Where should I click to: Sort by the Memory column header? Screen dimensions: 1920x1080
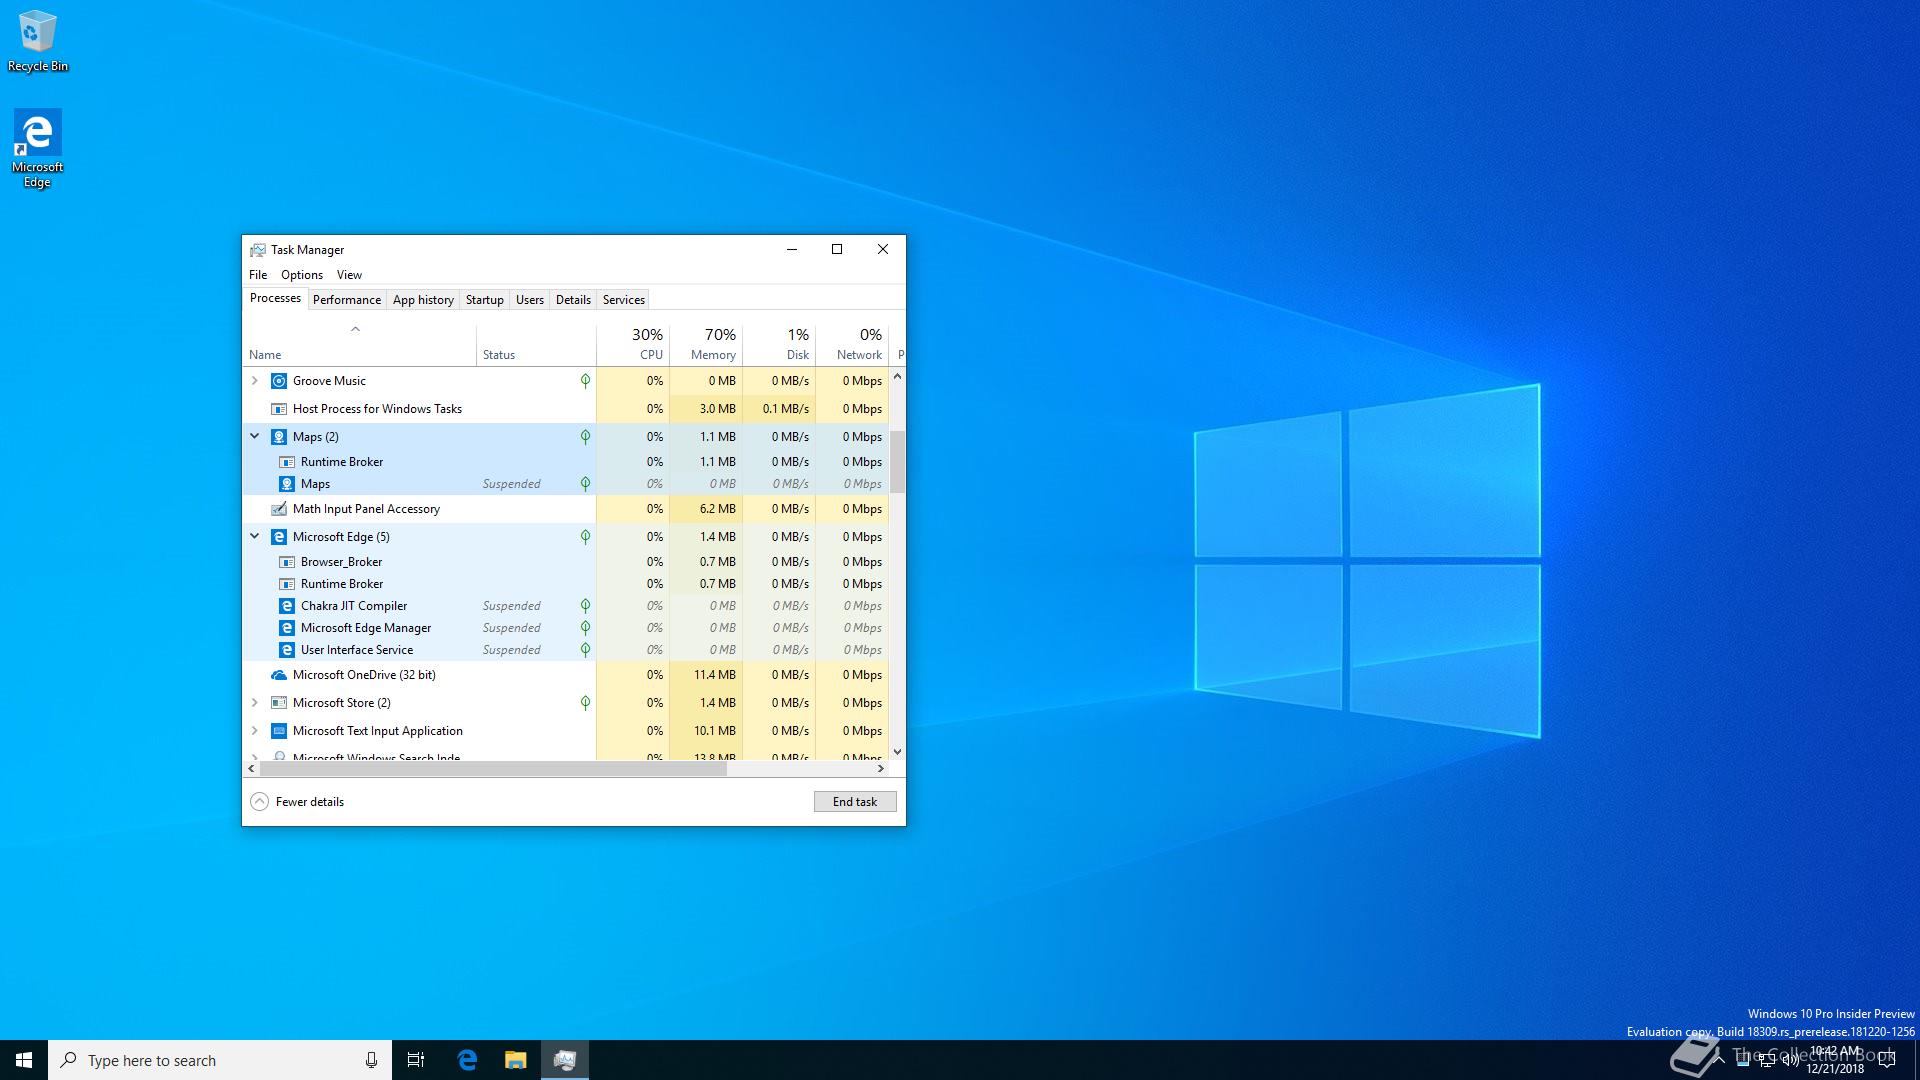[706, 346]
